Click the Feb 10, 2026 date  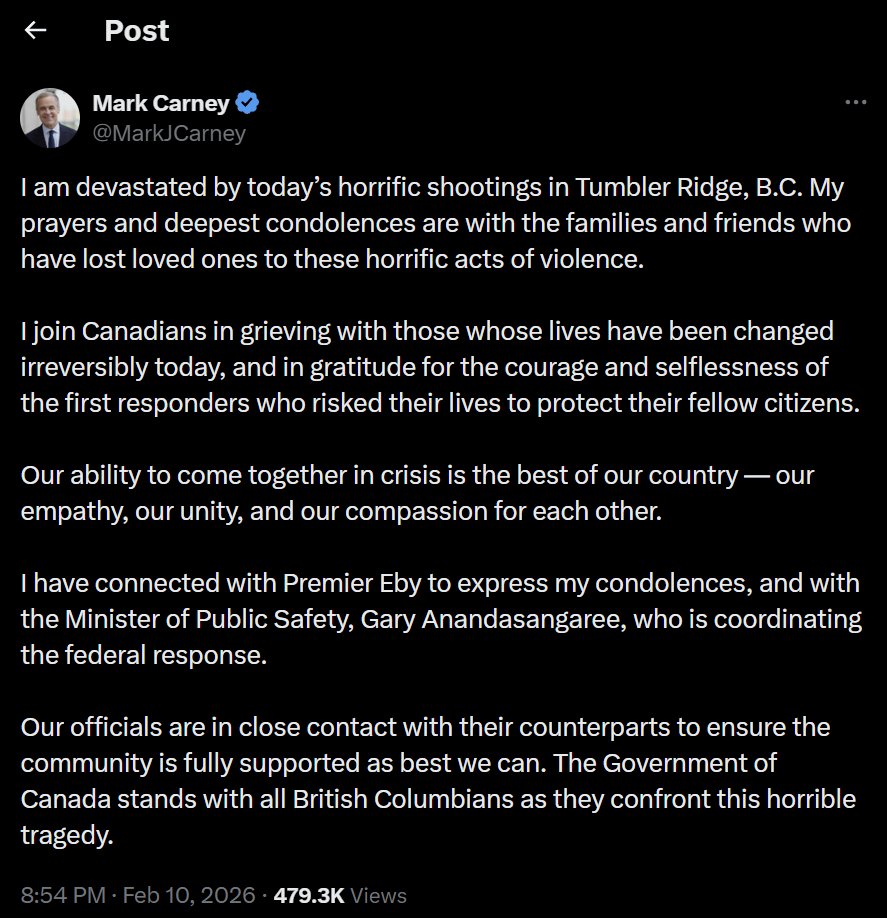pyautogui.click(x=189, y=895)
